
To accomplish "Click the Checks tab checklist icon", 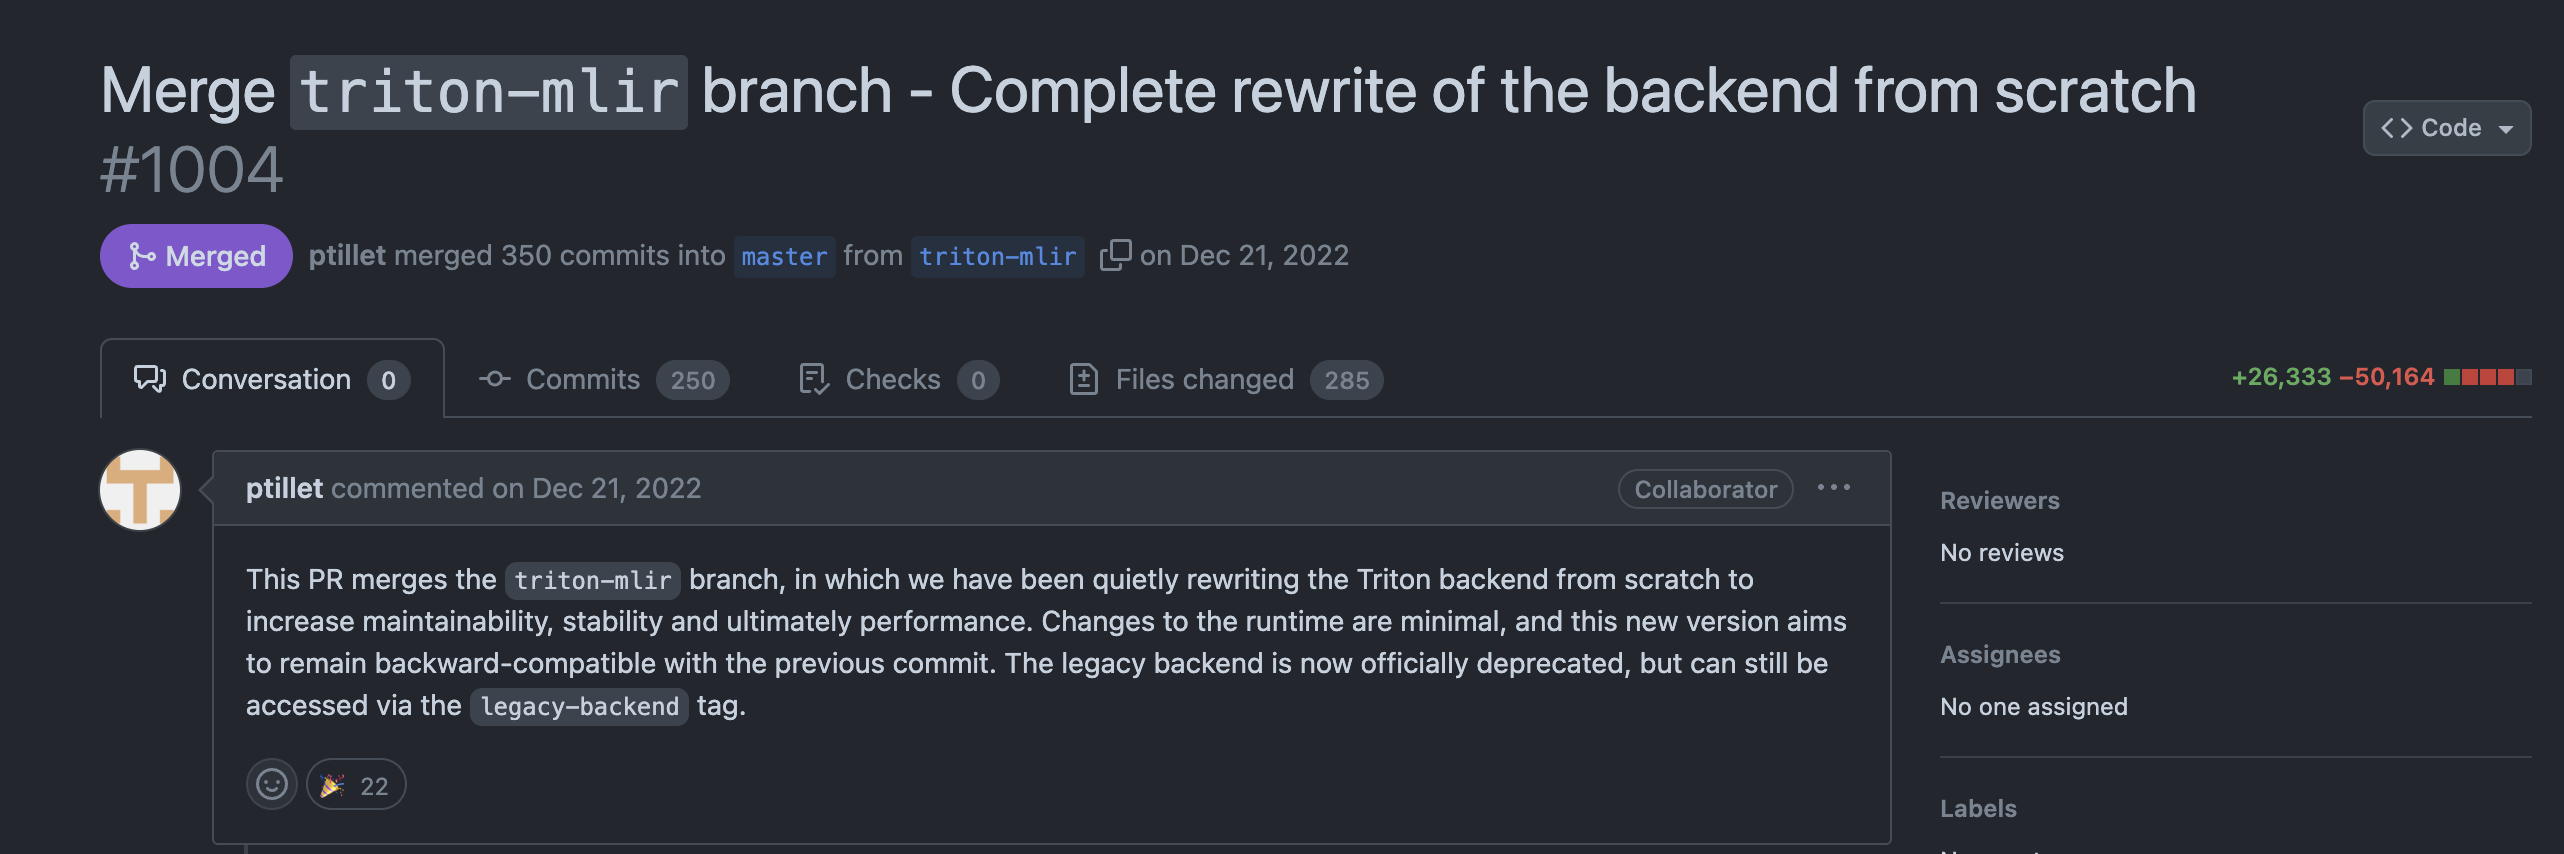I will pos(814,379).
